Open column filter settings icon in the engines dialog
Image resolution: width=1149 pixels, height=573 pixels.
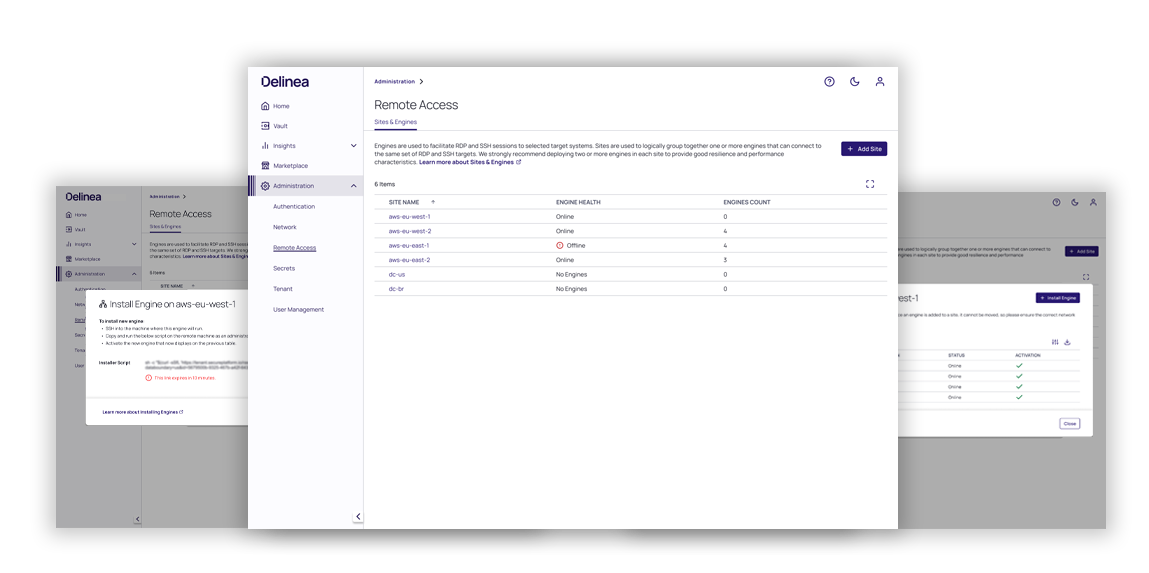pos(1055,342)
